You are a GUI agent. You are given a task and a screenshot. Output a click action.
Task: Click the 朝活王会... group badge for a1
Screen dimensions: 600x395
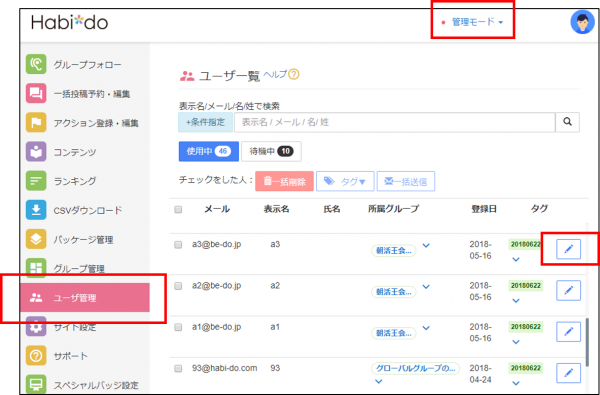[x=393, y=333]
